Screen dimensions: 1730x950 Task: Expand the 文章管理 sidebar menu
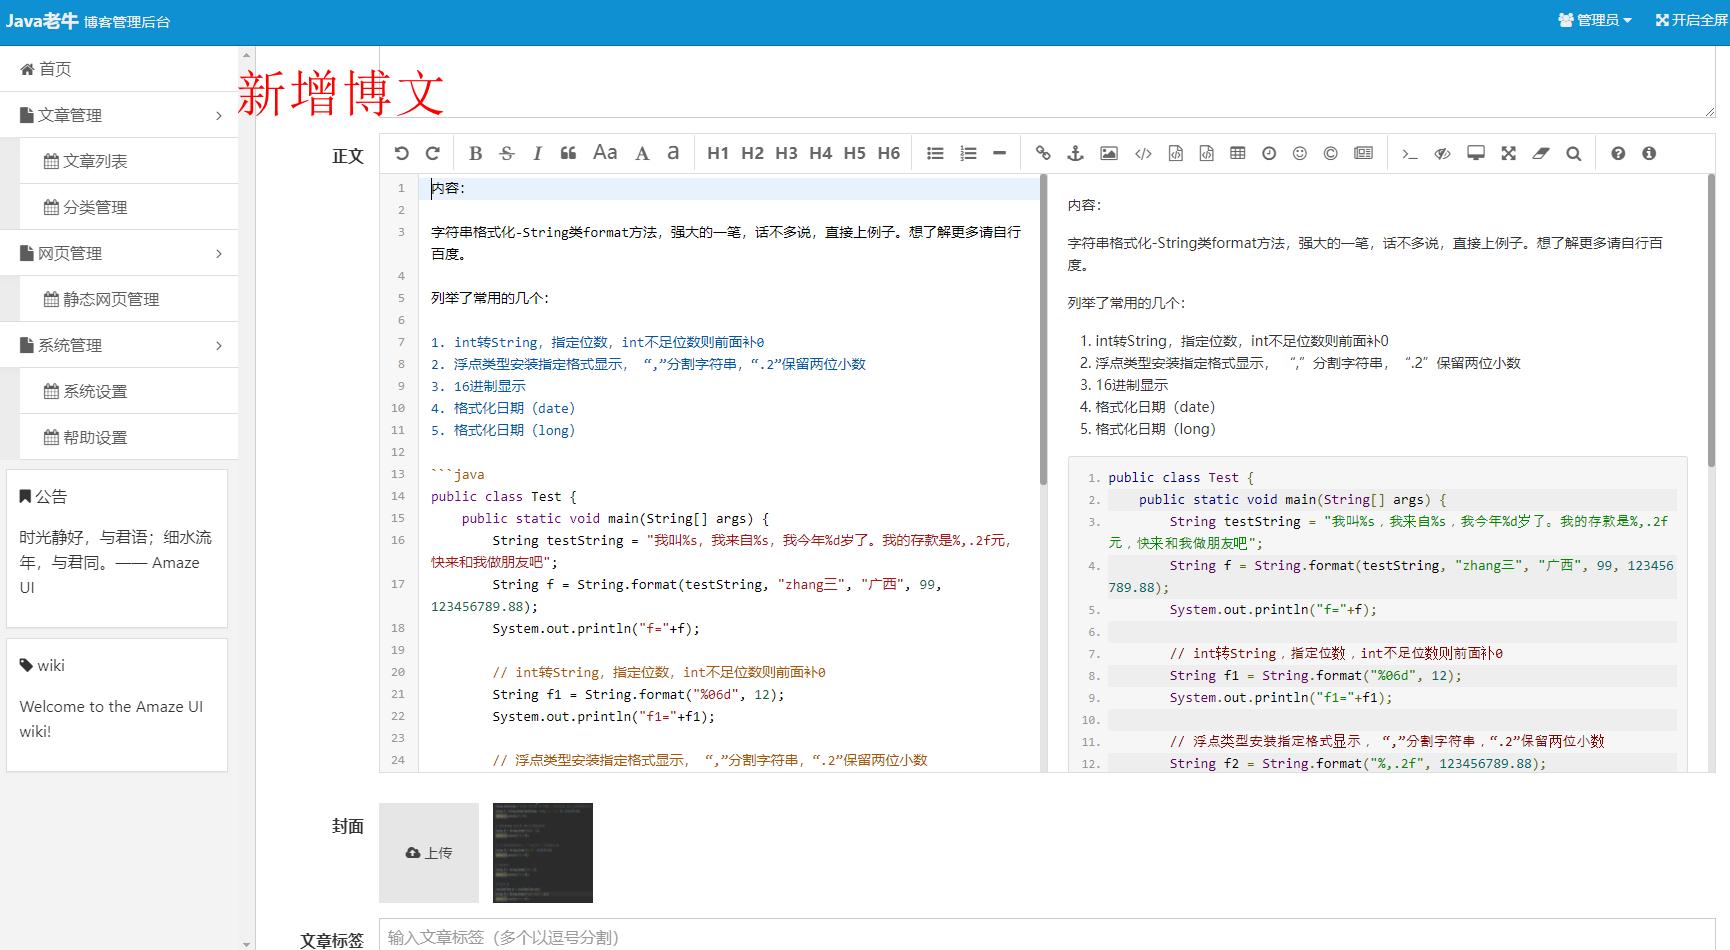pos(120,114)
